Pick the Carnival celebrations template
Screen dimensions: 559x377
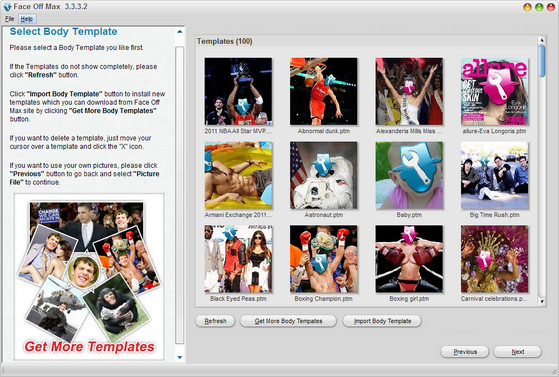pyautogui.click(x=494, y=259)
